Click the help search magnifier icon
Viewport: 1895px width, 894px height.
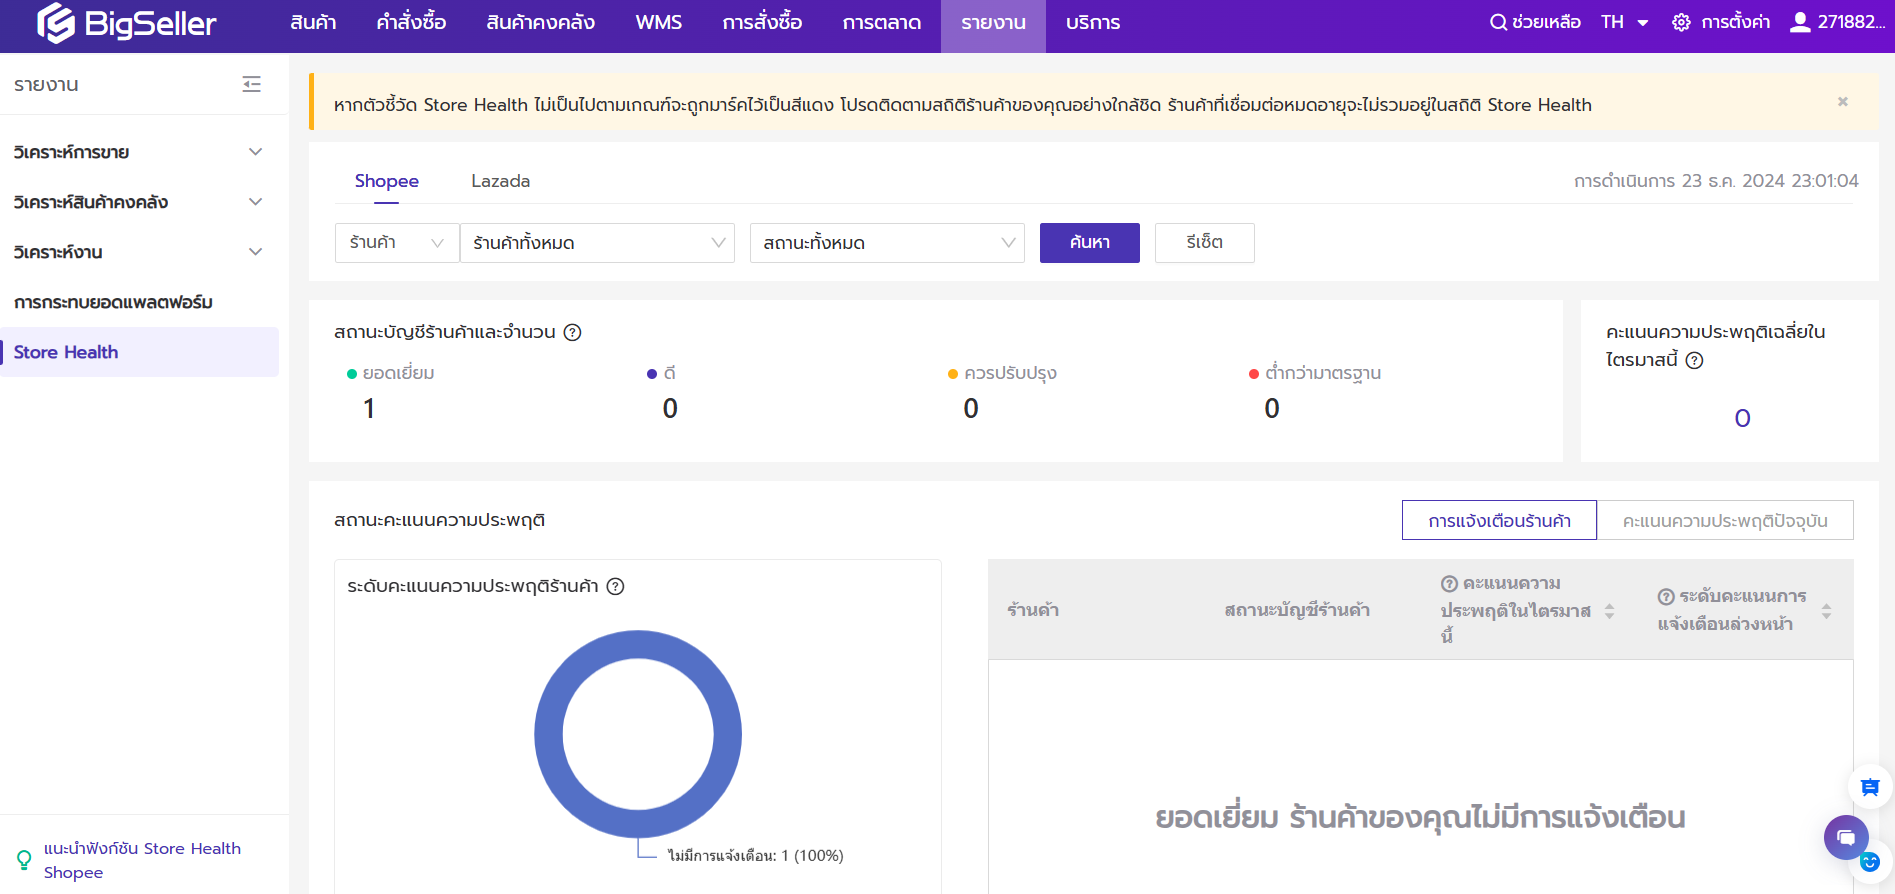tap(1497, 22)
